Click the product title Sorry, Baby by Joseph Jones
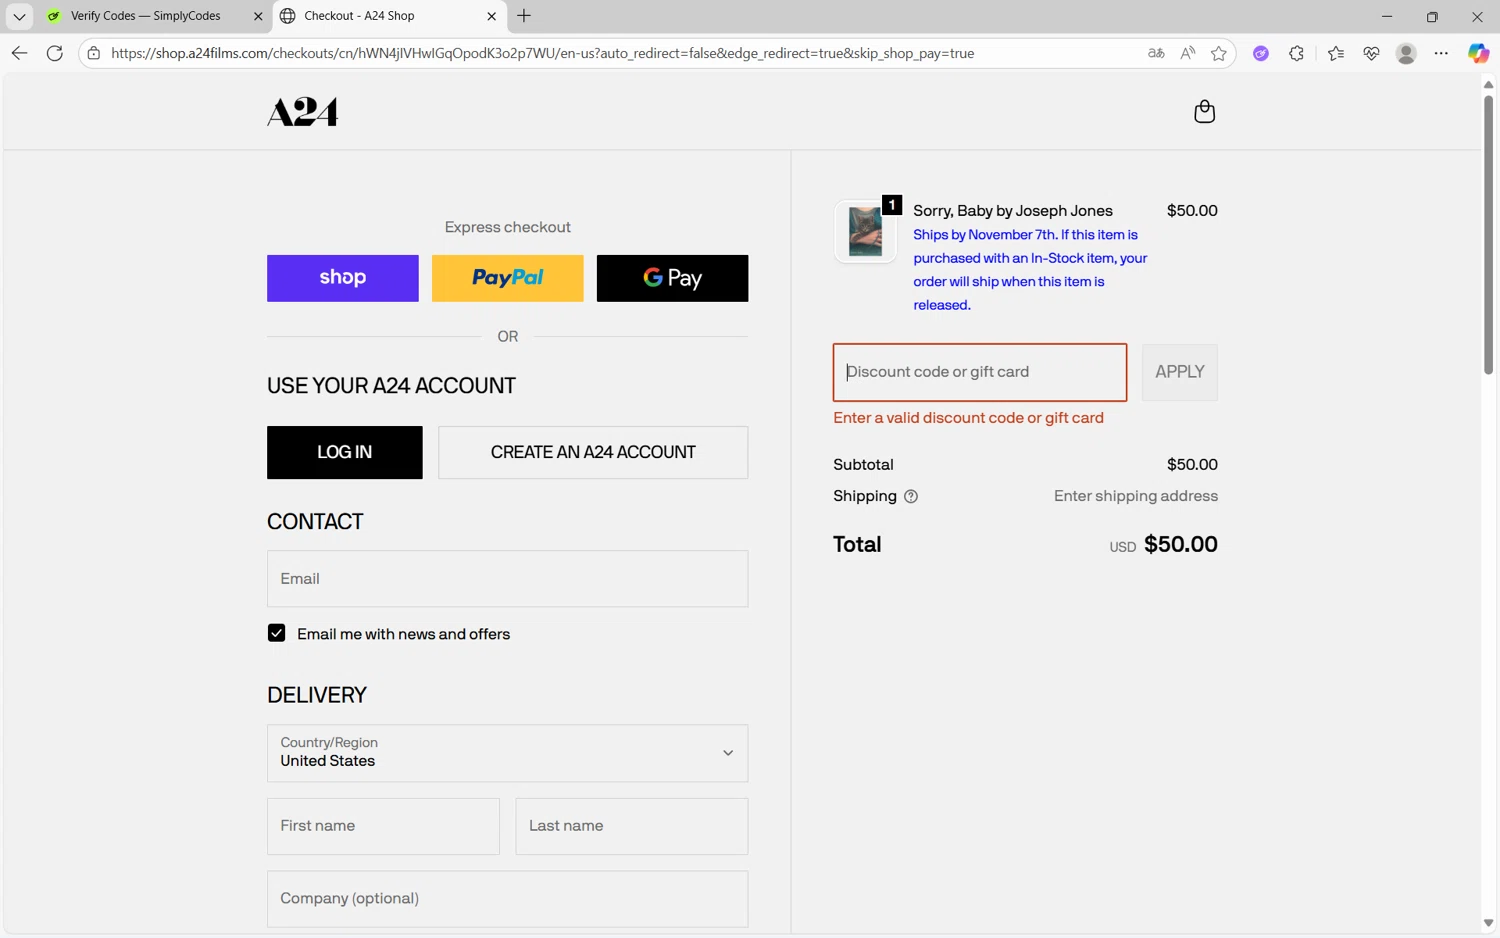This screenshot has height=938, width=1500. [x=1012, y=211]
